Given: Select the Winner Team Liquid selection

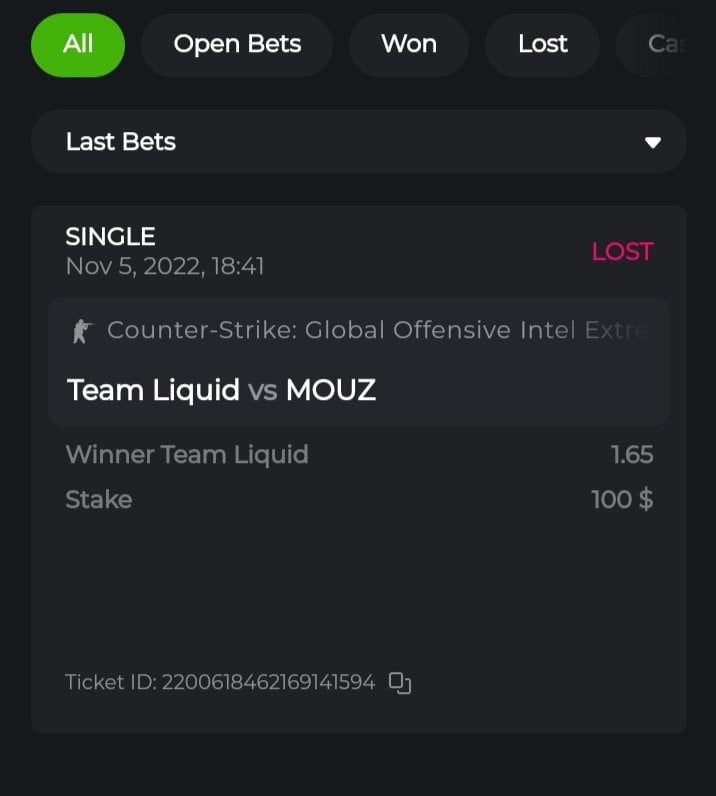Looking at the screenshot, I should pyautogui.click(x=187, y=455).
